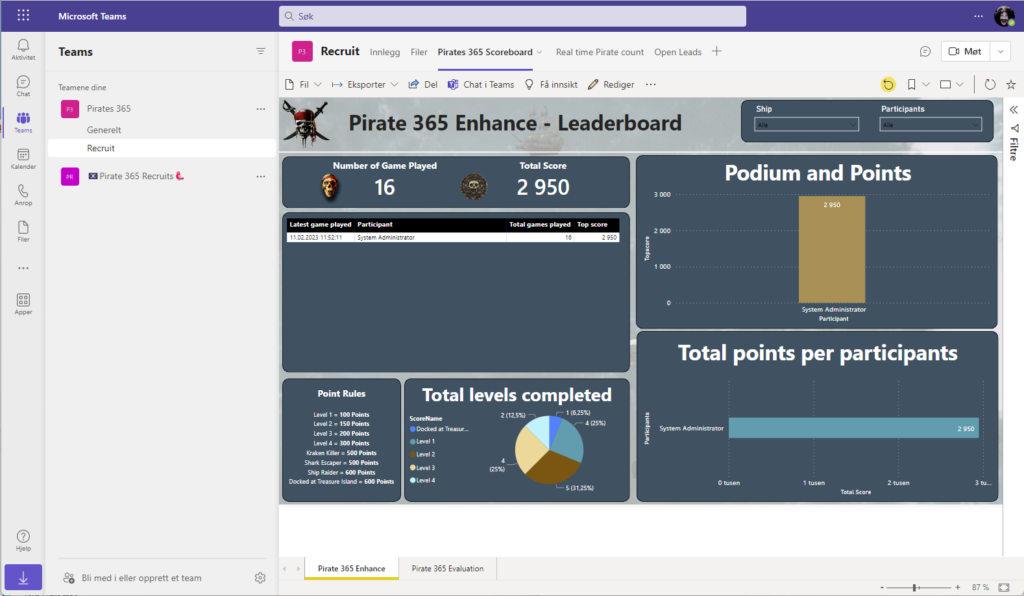This screenshot has width=1024, height=596.
Task: Click Del share button
Action: tap(423, 84)
